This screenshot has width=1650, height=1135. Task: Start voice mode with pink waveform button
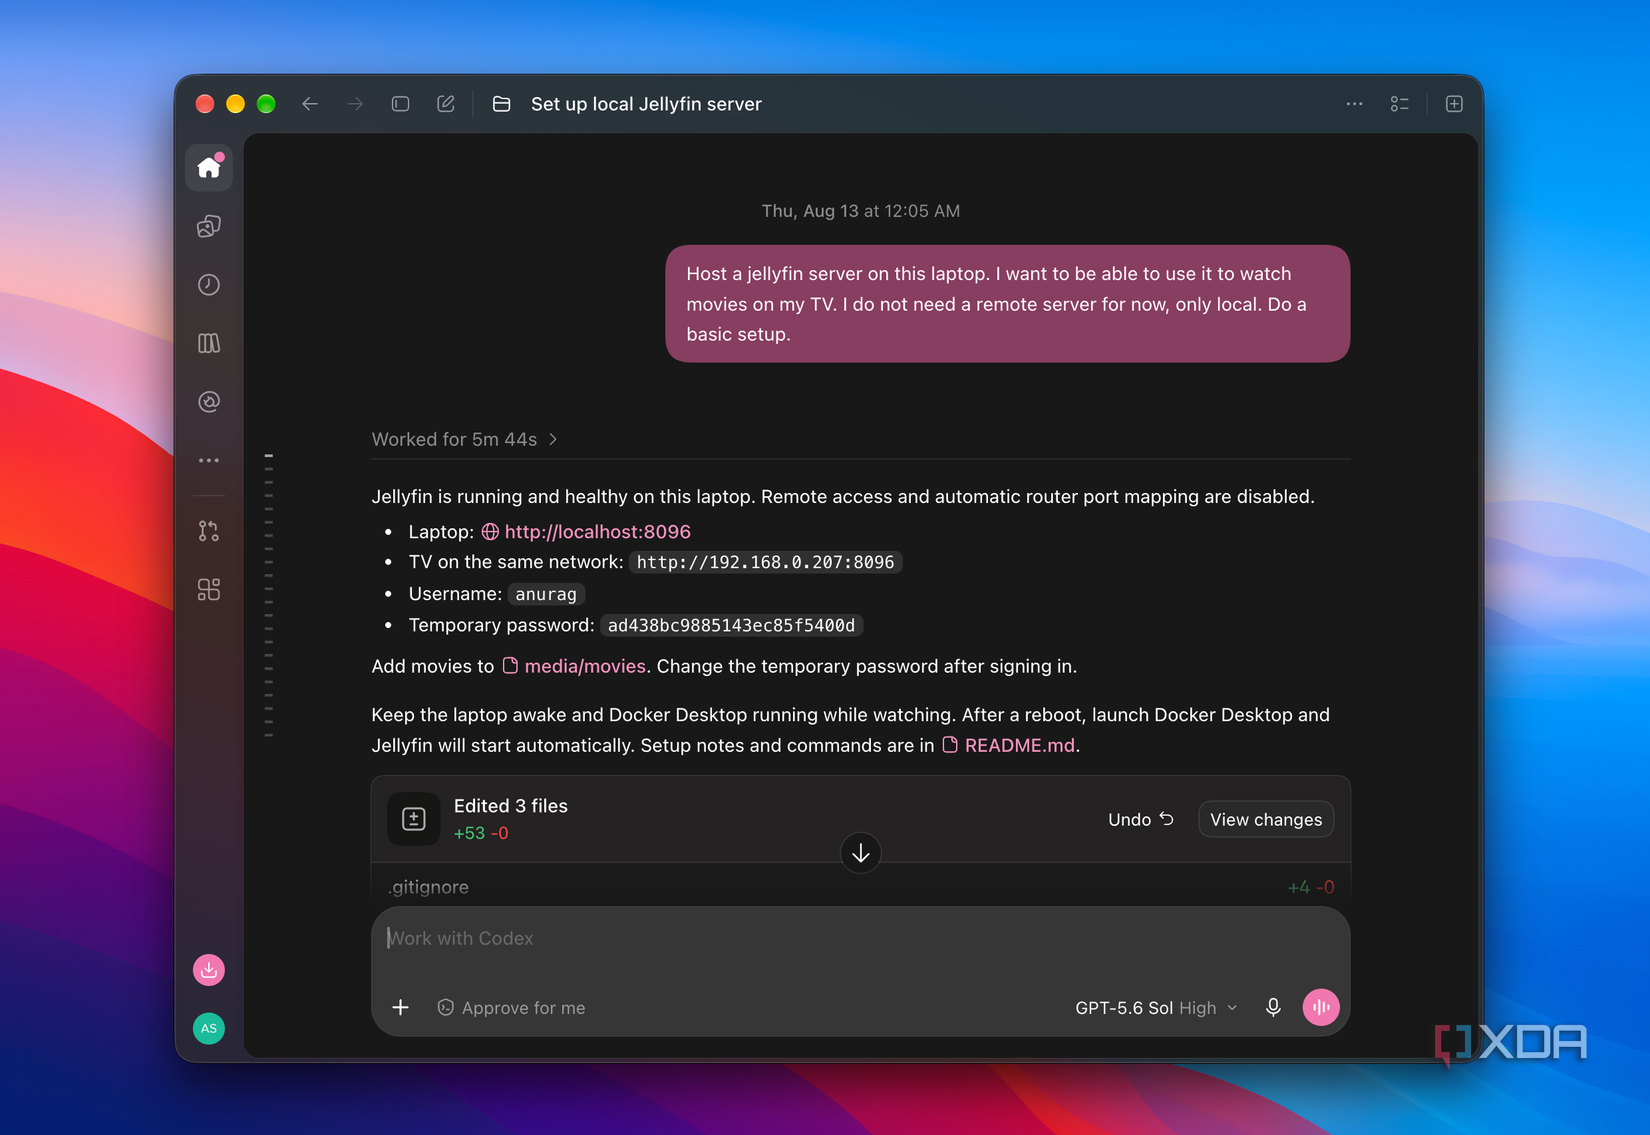(1321, 1007)
